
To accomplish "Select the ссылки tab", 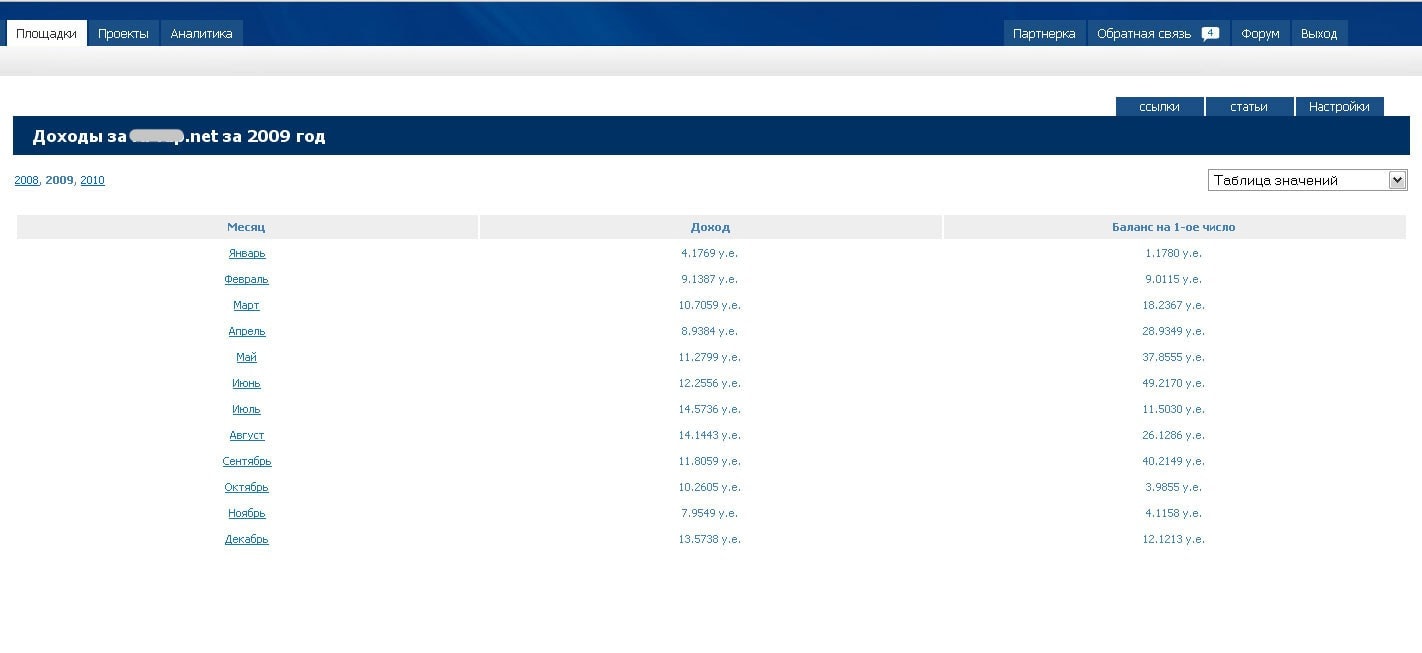I will (1159, 106).
